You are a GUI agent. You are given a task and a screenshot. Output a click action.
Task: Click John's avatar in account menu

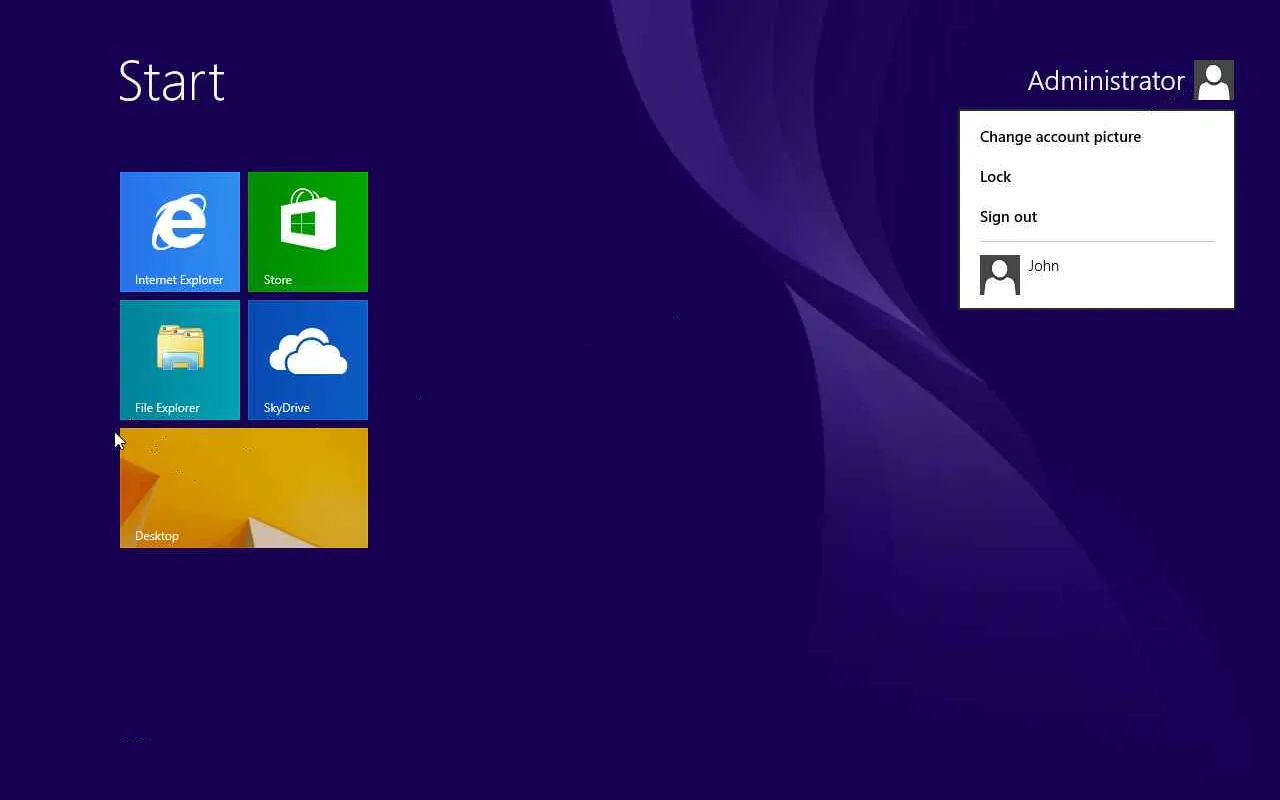tap(1000, 275)
